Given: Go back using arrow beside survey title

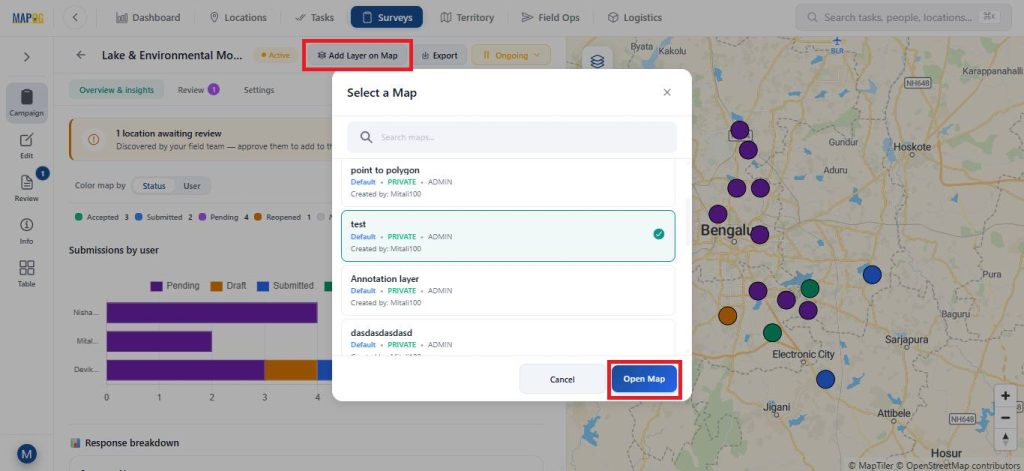Looking at the screenshot, I should (x=81, y=56).
